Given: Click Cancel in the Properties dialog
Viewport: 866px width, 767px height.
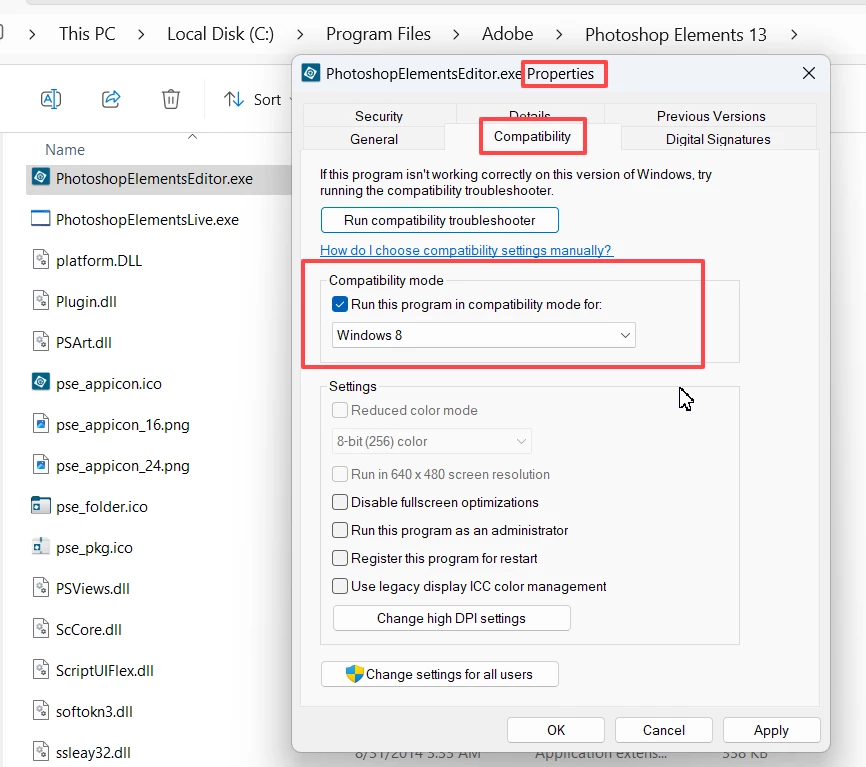Looking at the screenshot, I should (x=663, y=730).
